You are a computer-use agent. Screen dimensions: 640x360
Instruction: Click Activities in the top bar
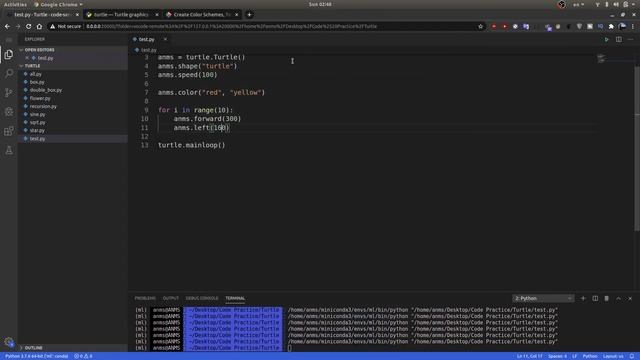click(x=15, y=4)
